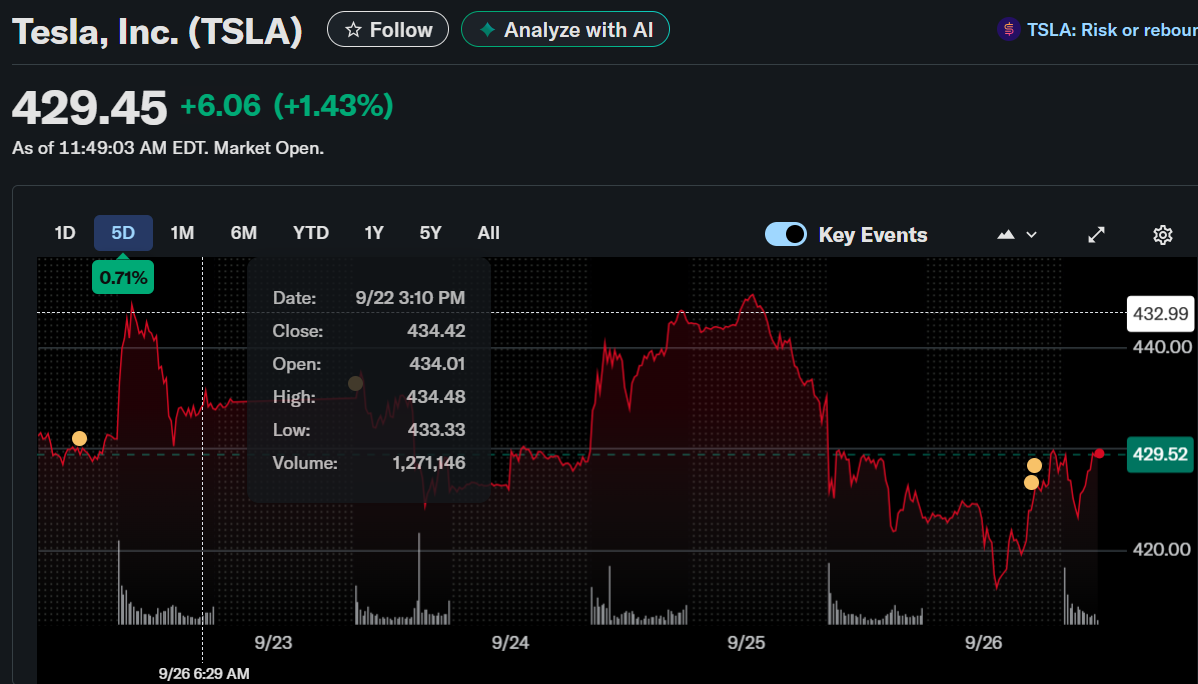Viewport: 1198px width, 684px height.
Task: Open chart settings gear
Action: pos(1162,235)
